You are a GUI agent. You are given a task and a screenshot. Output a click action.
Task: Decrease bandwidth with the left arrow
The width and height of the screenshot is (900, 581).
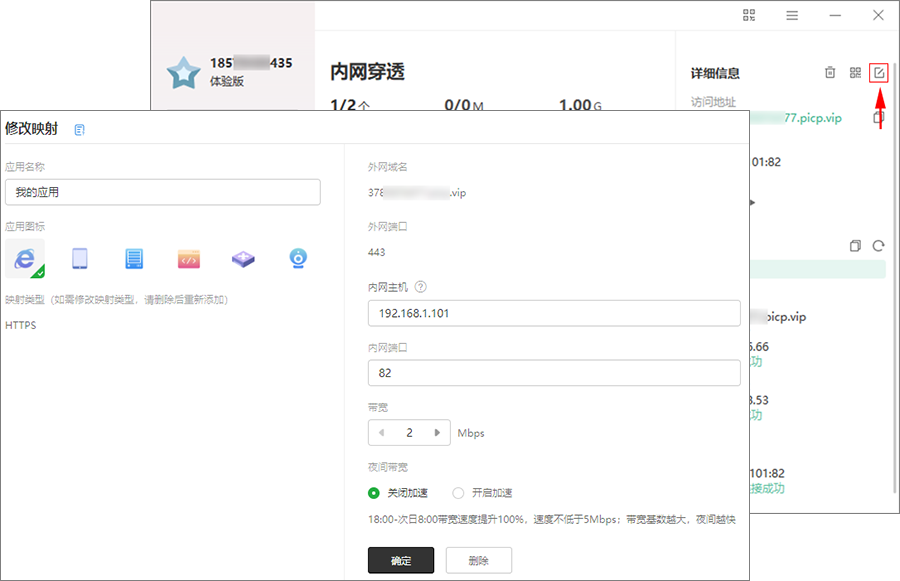point(382,433)
